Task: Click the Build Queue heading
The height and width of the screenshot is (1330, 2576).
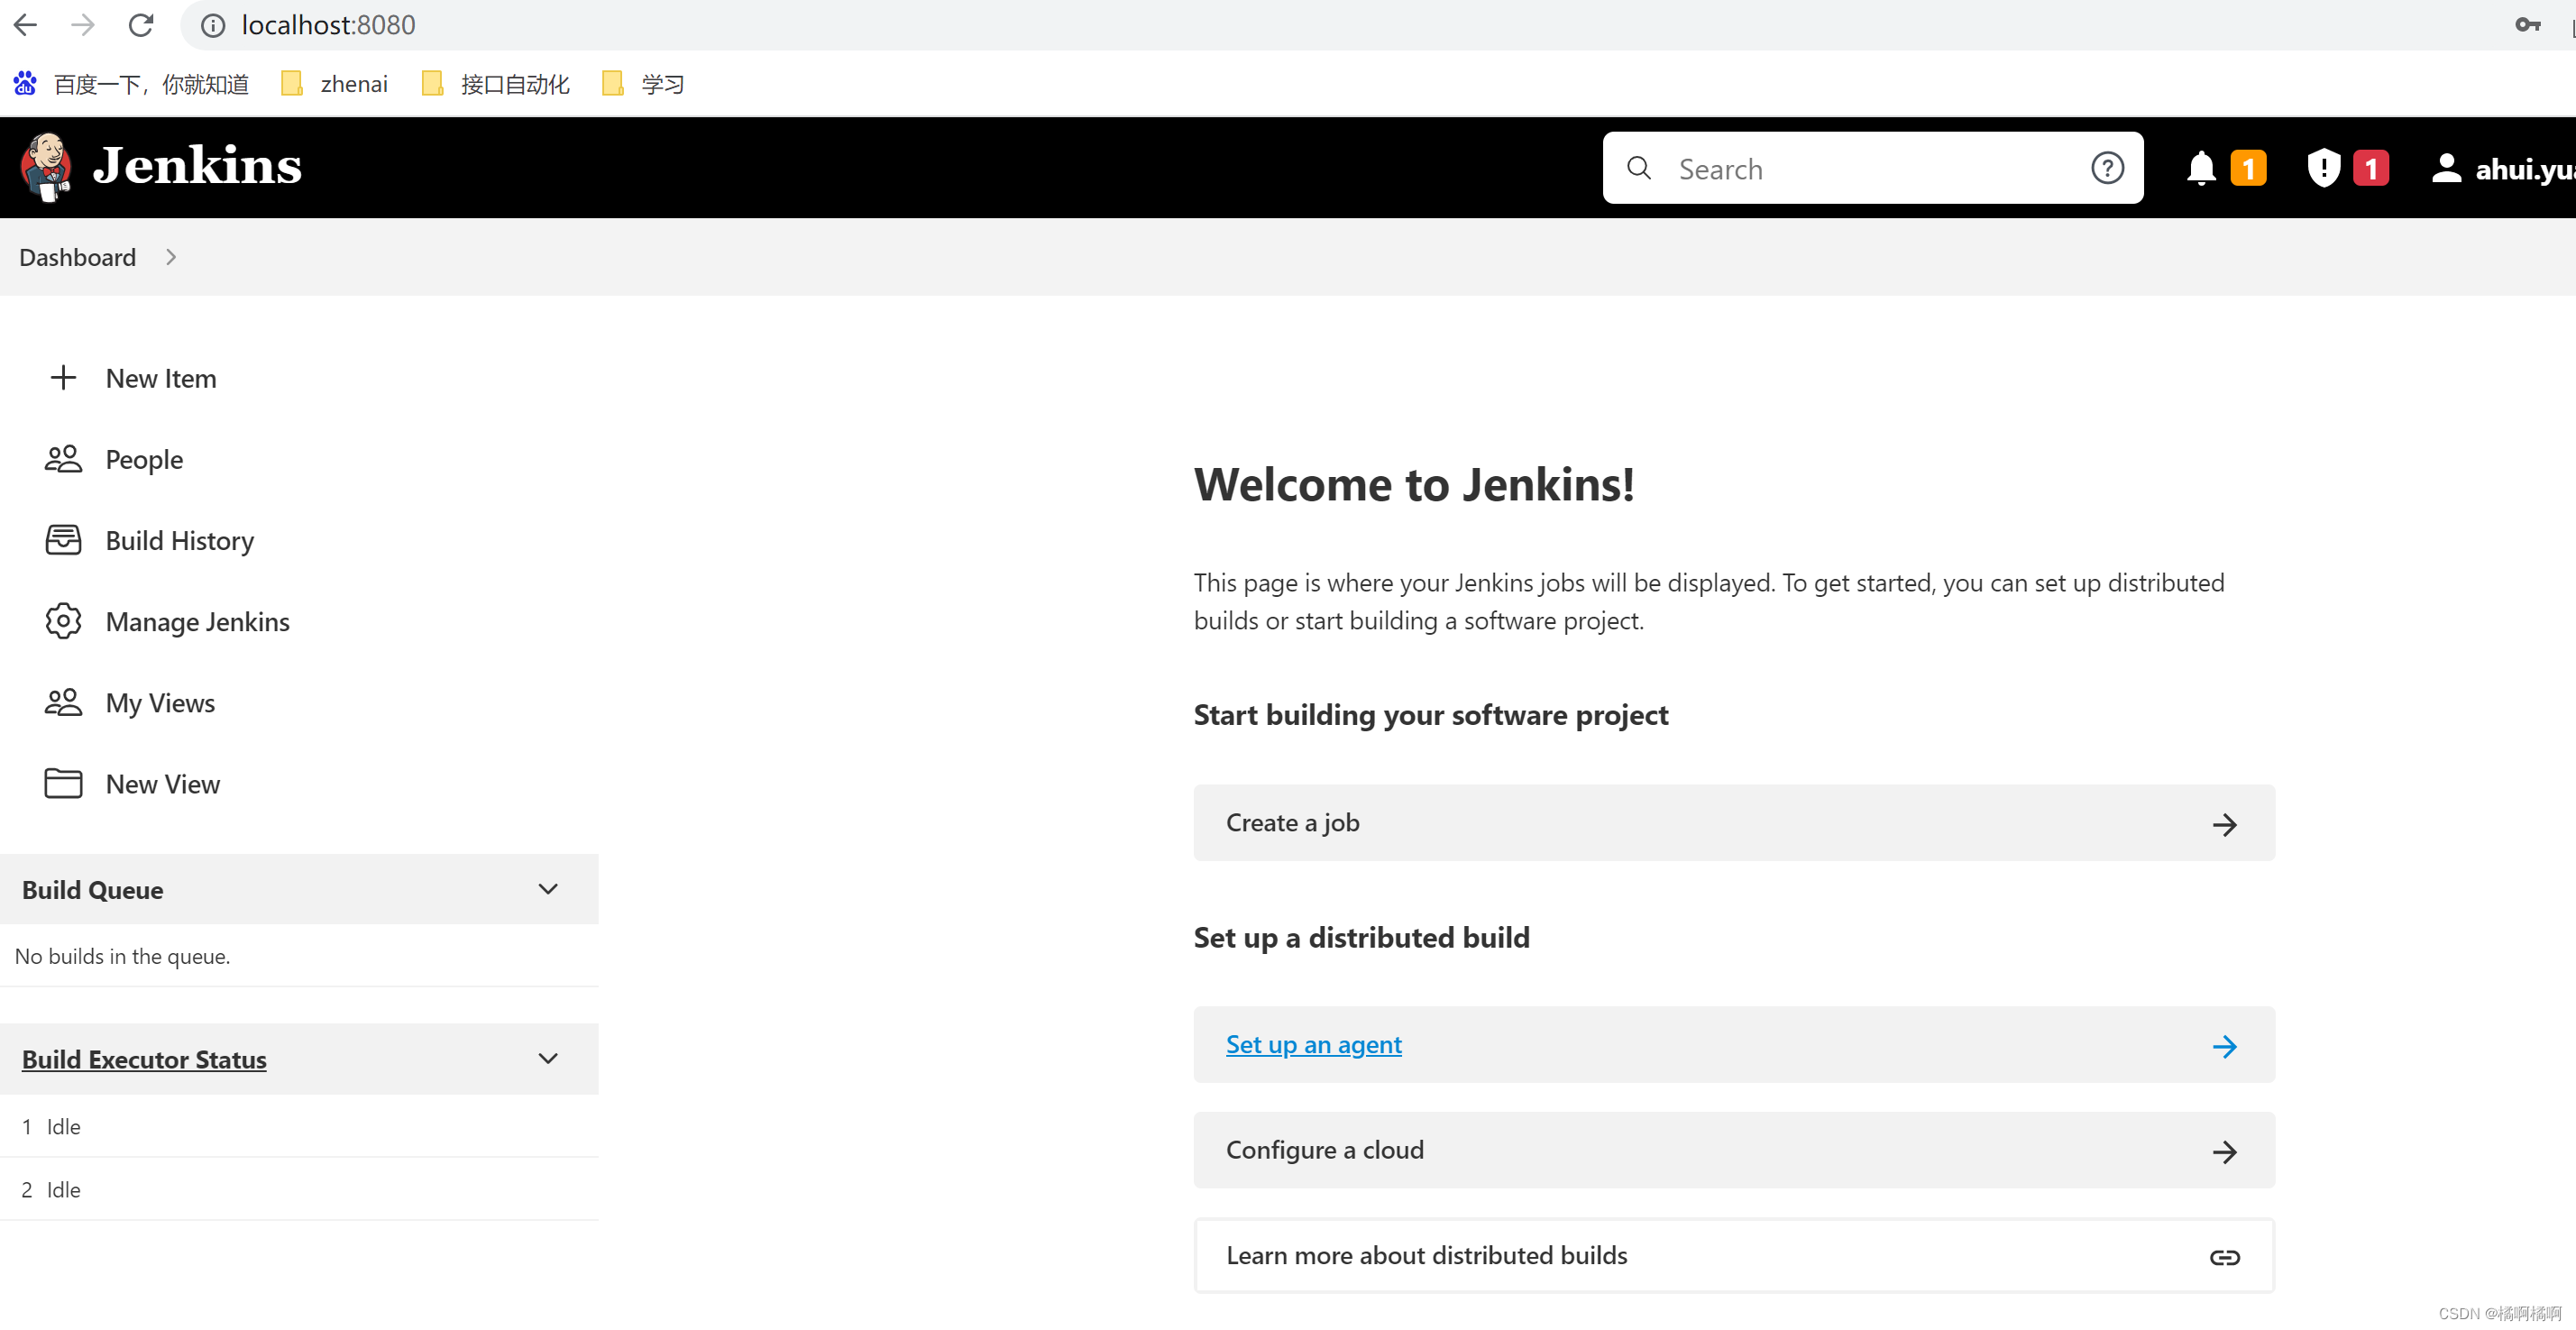Action: coord(92,890)
